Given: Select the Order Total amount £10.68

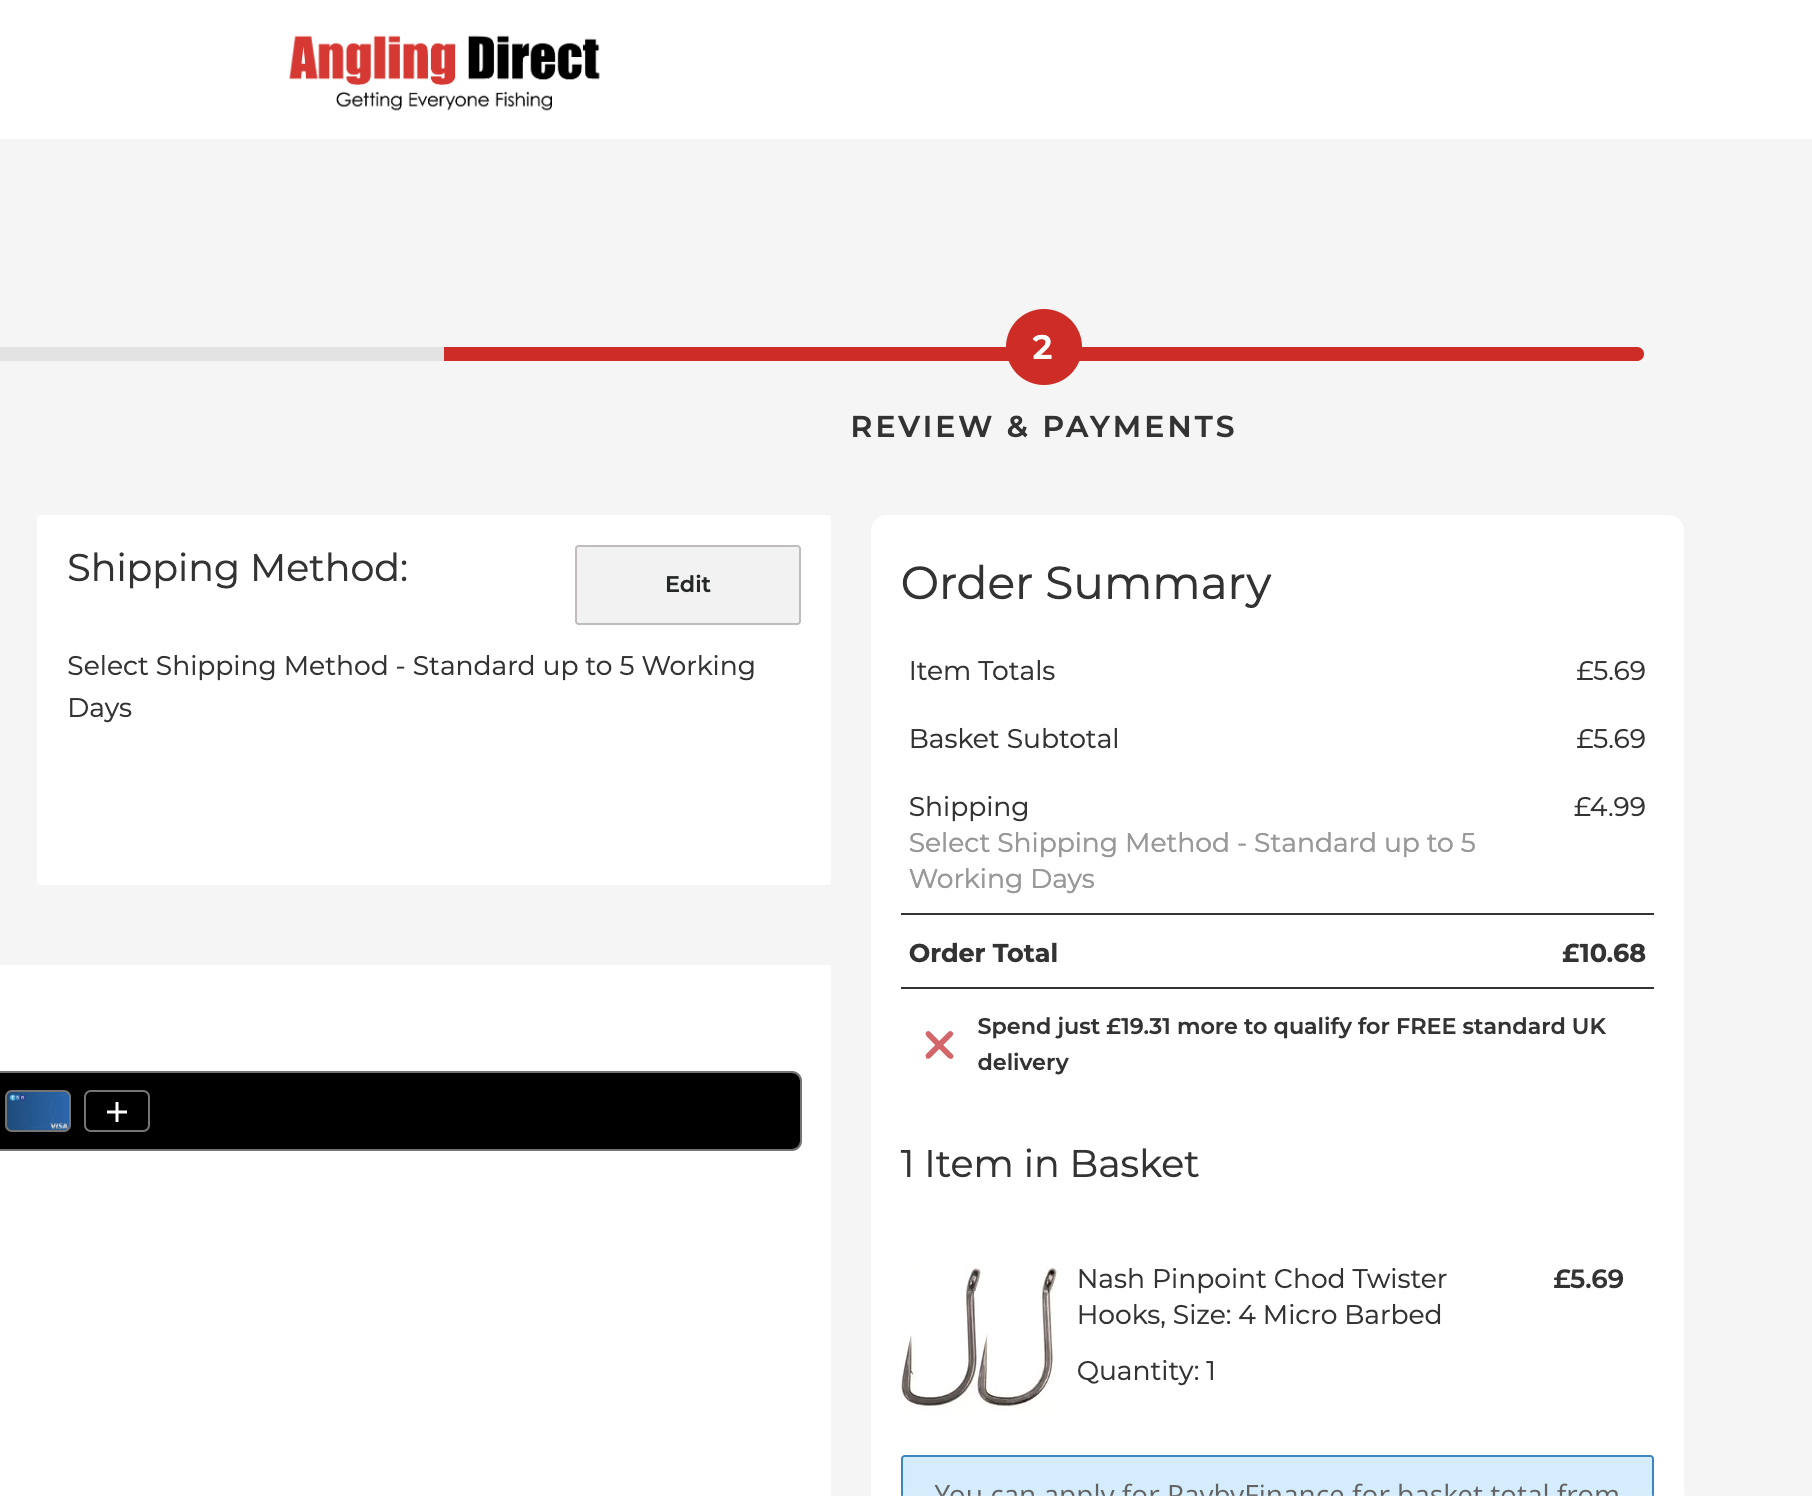Looking at the screenshot, I should pos(1603,953).
